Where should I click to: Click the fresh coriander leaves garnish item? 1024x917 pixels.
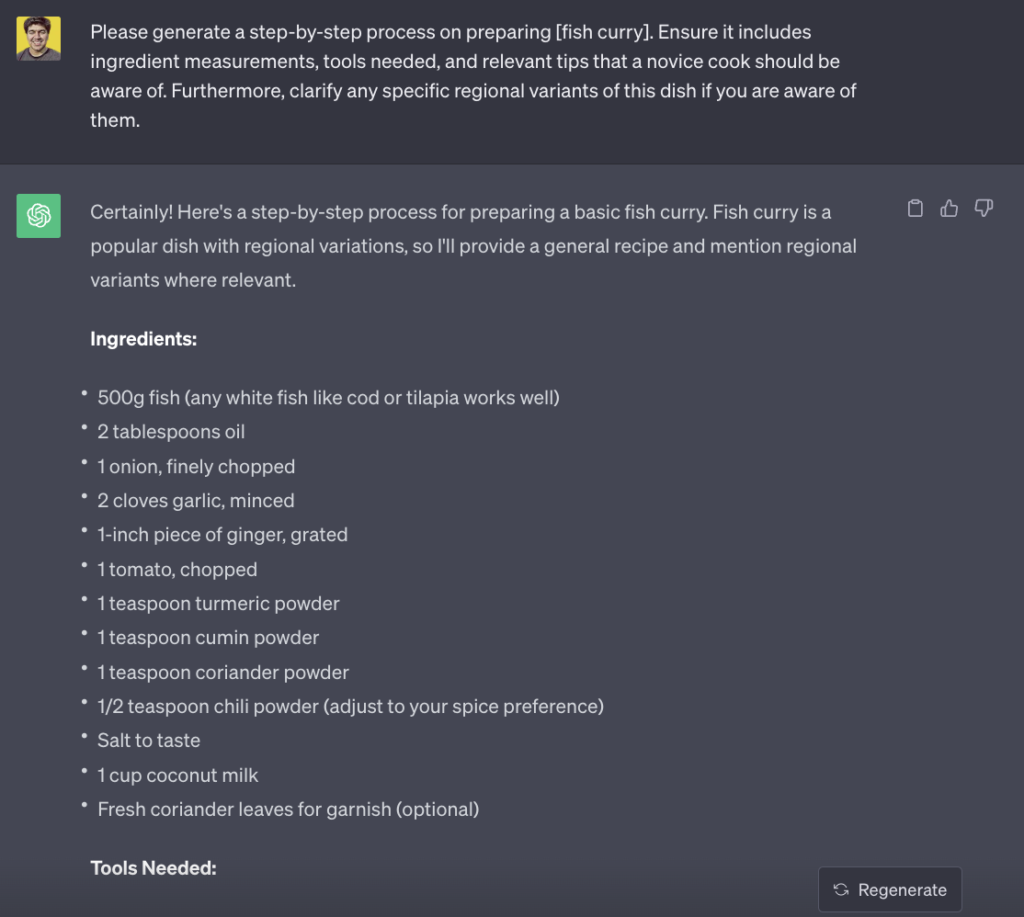(x=288, y=809)
